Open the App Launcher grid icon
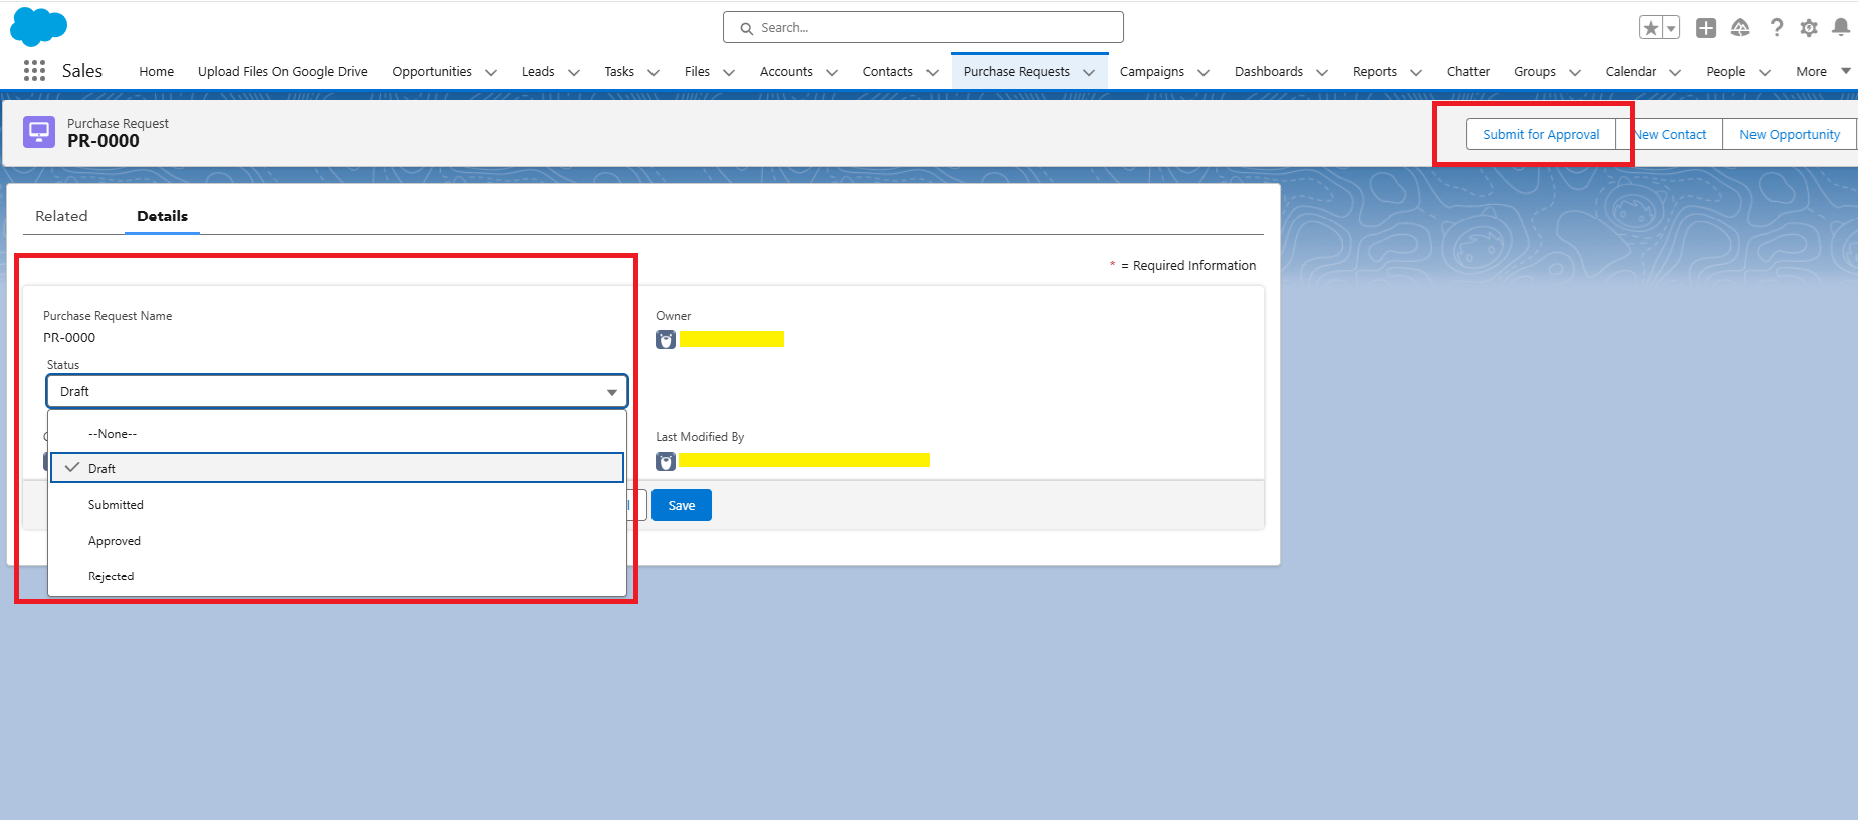 tap(34, 71)
